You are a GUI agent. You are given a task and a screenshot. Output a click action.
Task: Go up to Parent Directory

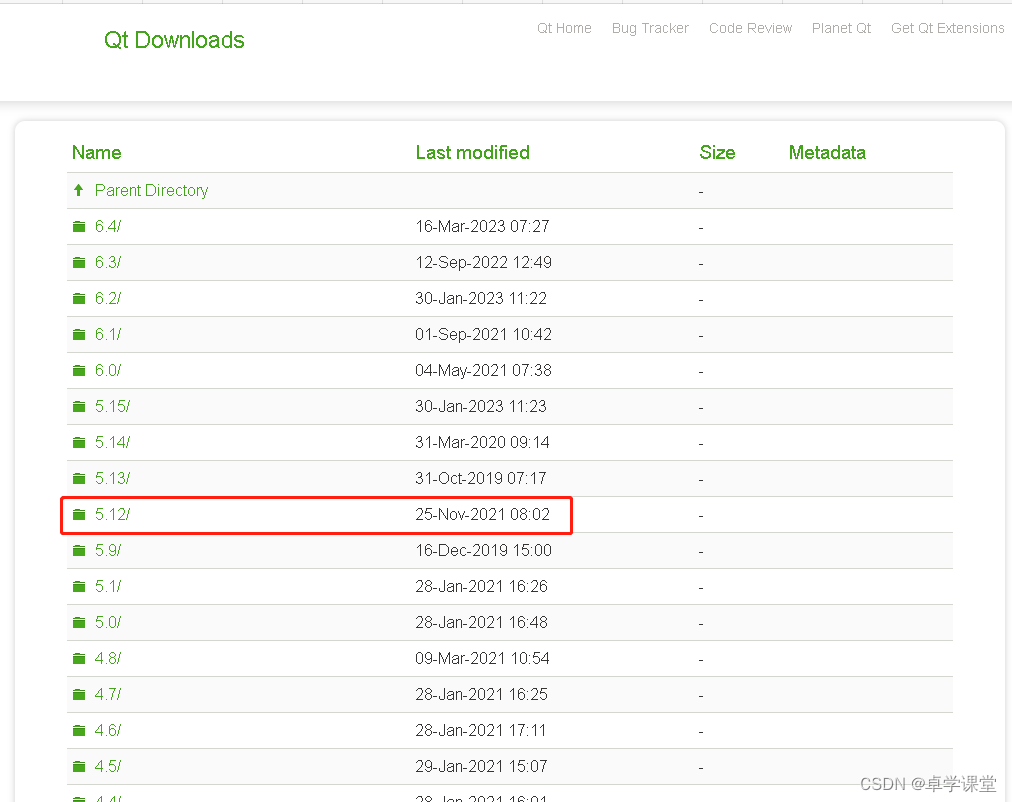point(152,190)
